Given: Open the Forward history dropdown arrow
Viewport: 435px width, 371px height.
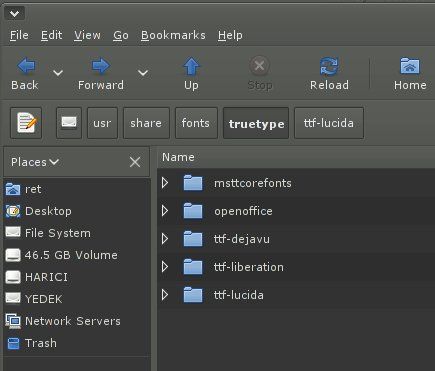Looking at the screenshot, I should tap(143, 73).
